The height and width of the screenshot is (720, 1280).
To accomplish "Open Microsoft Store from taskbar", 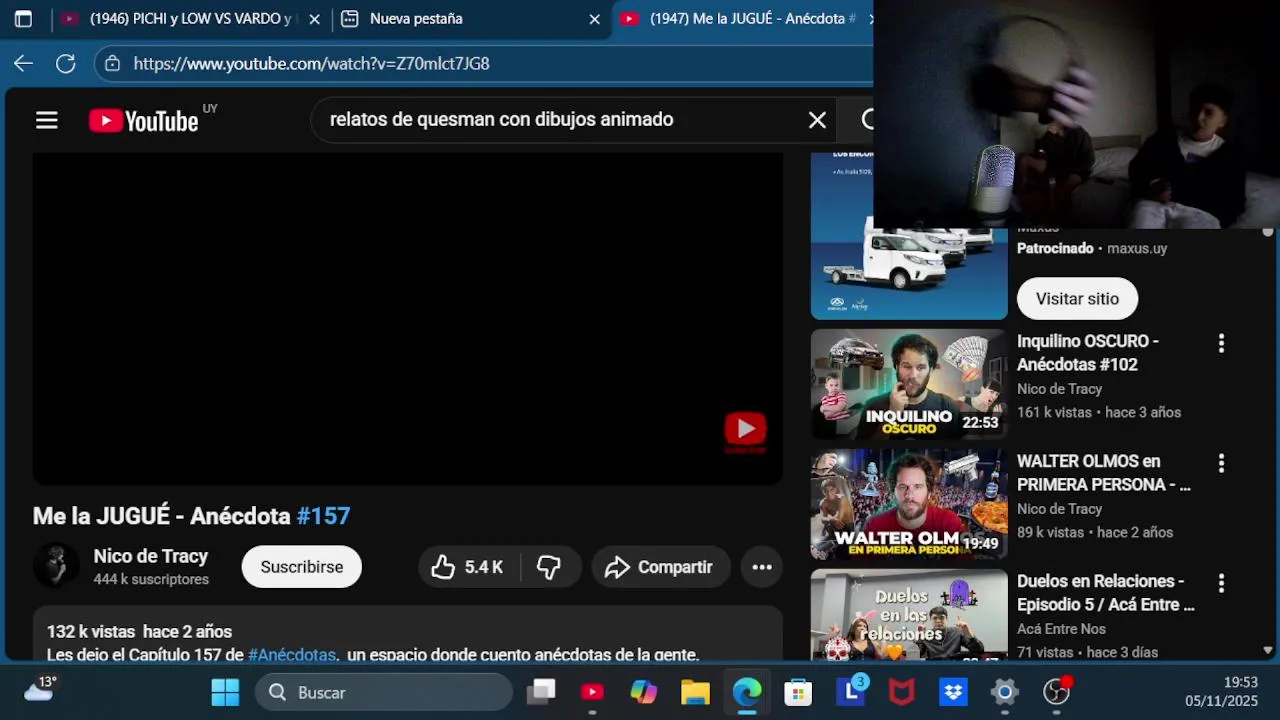I will [798, 692].
